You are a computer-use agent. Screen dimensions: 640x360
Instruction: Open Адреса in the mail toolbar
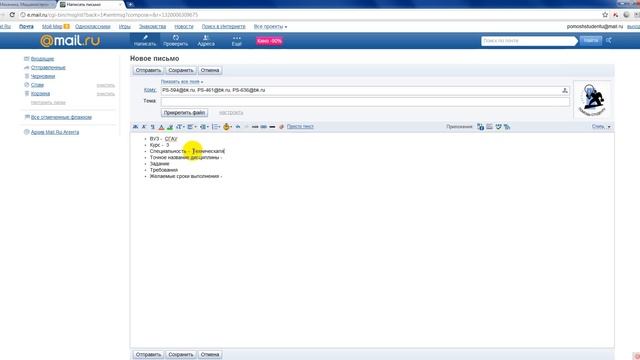[206, 40]
